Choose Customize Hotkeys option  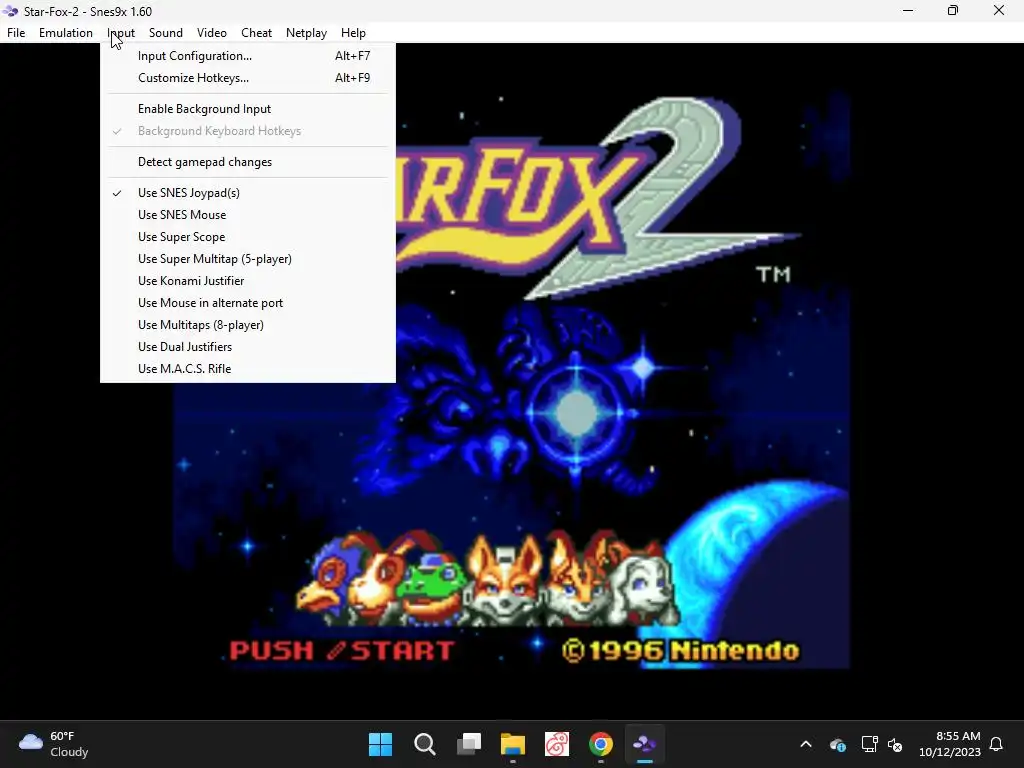coord(248,78)
